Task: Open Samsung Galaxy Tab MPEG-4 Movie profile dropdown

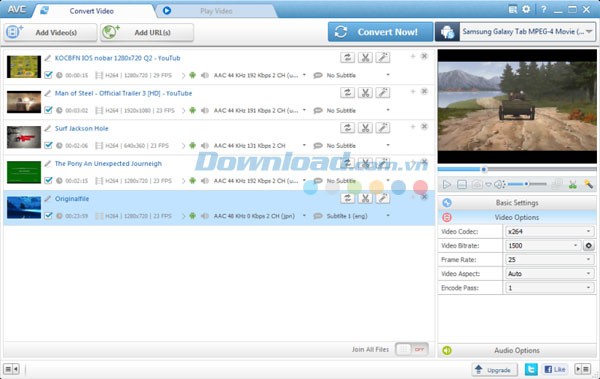Action: pos(527,32)
